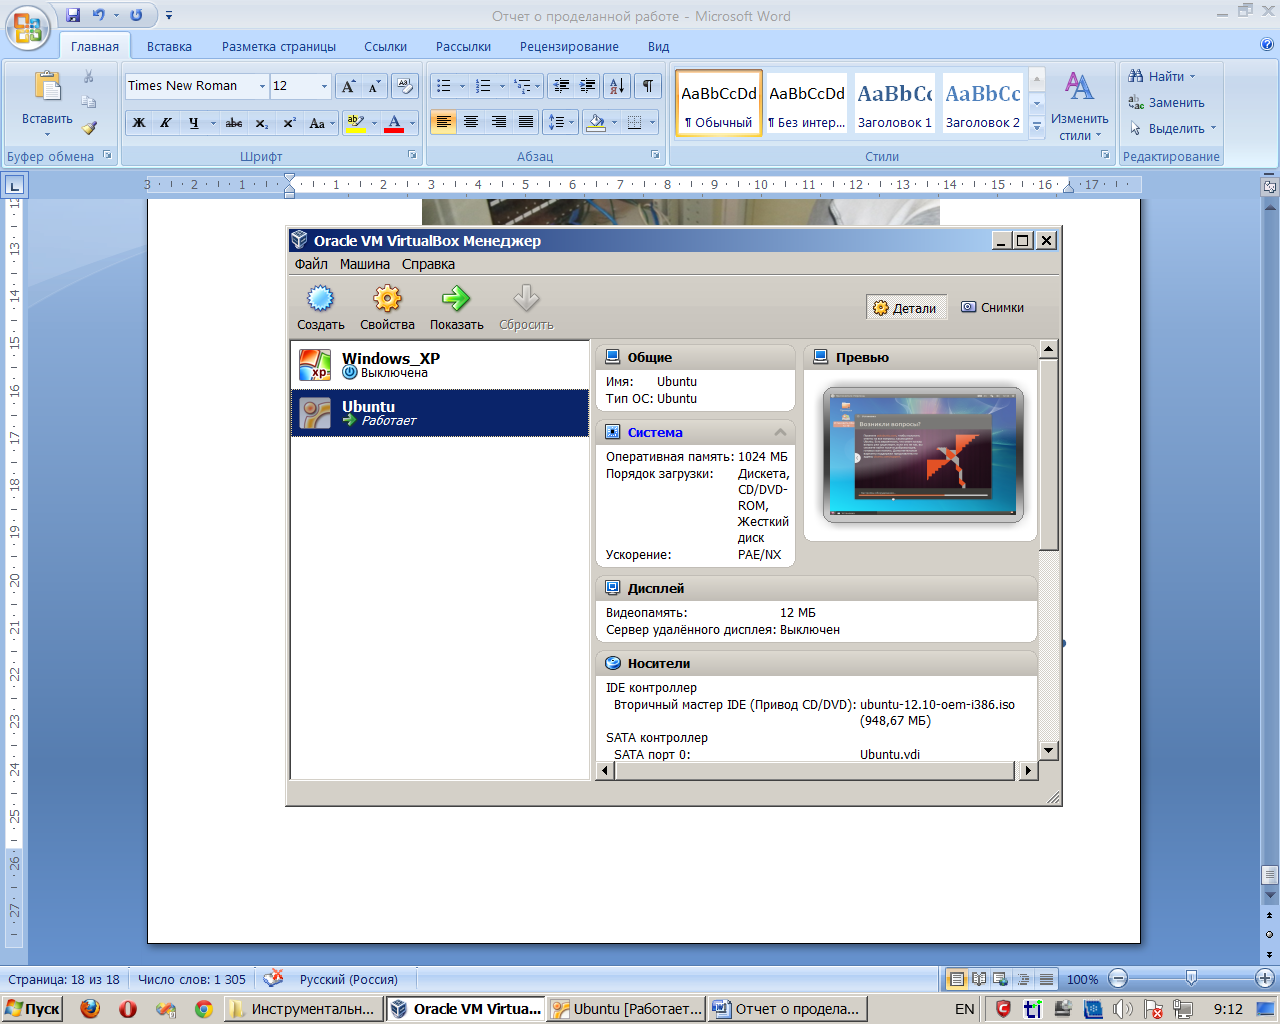
Task: Decrease font size with the shrink-font icon
Action: point(374,86)
